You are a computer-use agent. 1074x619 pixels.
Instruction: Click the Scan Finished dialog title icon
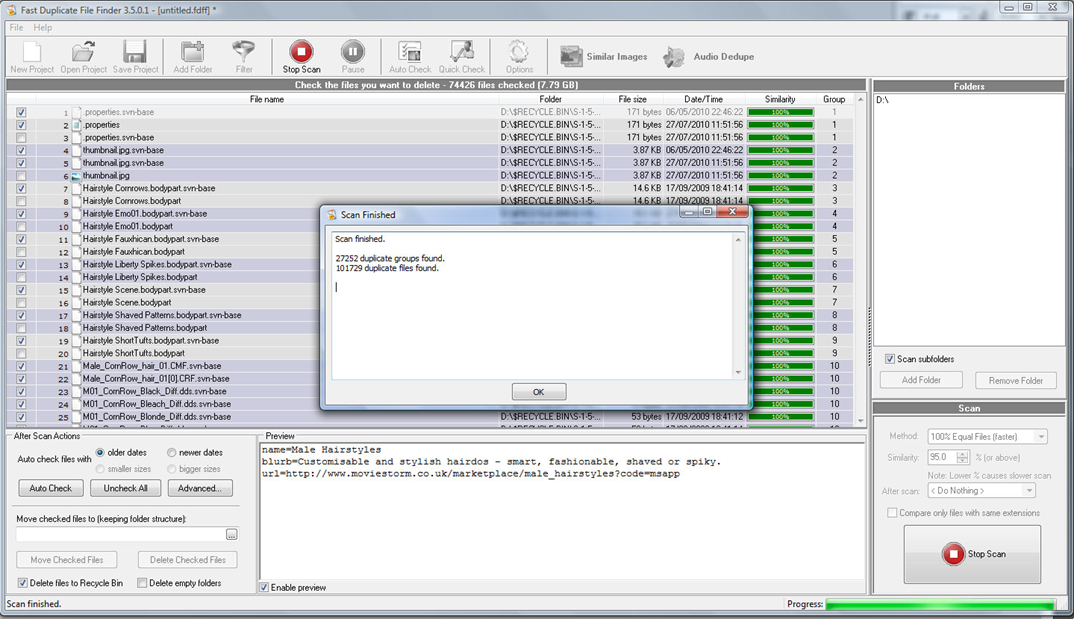332,215
